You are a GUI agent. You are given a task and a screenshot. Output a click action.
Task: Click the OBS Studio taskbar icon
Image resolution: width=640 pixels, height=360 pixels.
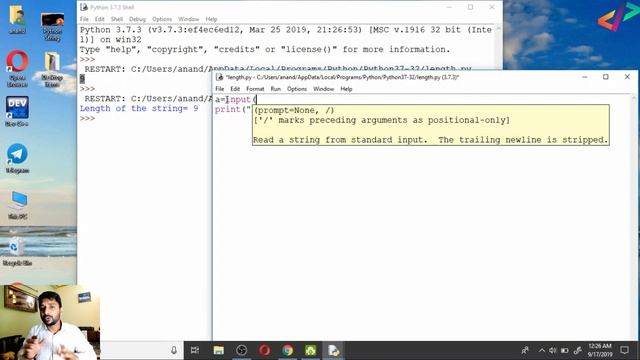click(x=241, y=350)
